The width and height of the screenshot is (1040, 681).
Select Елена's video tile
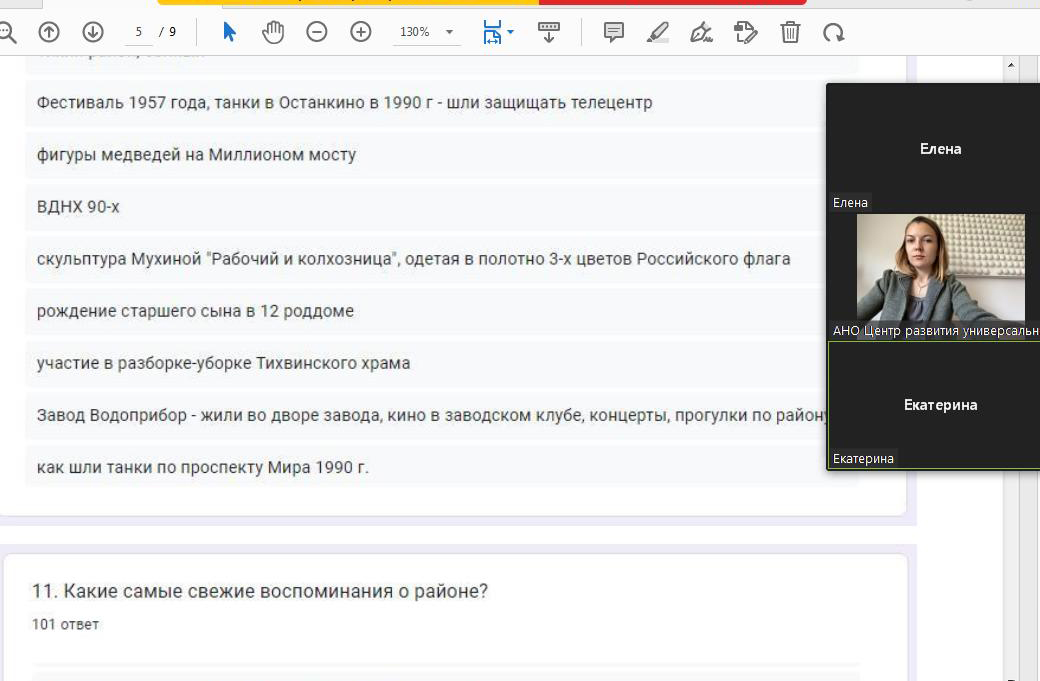(x=933, y=149)
